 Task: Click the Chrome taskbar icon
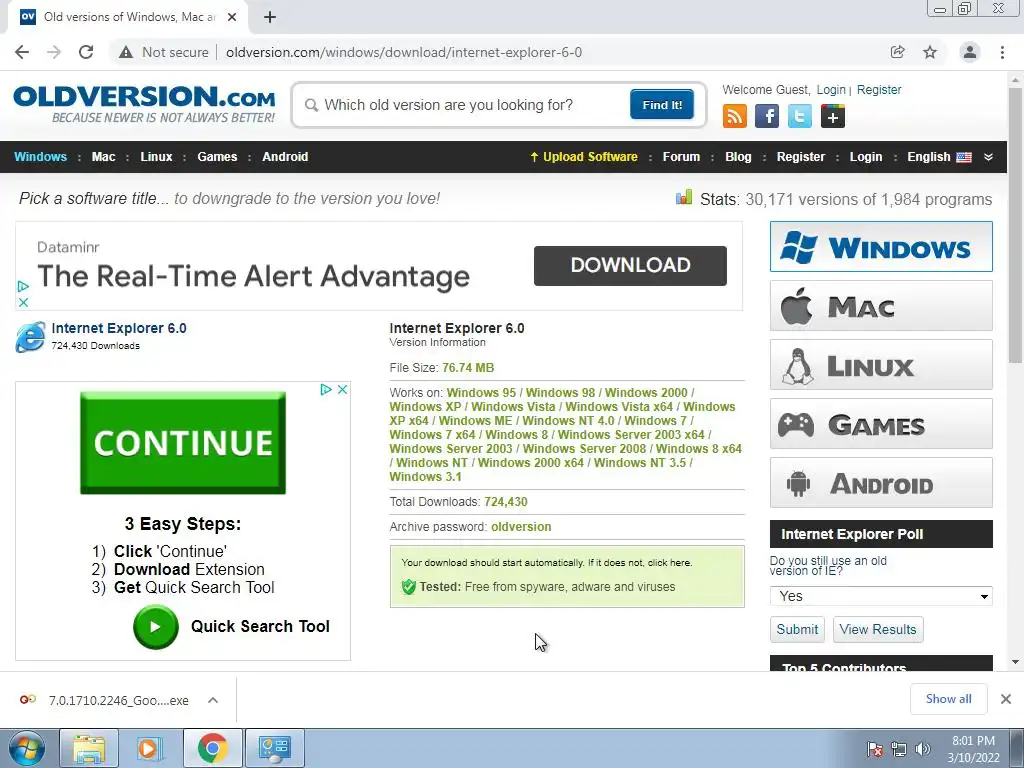click(212, 748)
